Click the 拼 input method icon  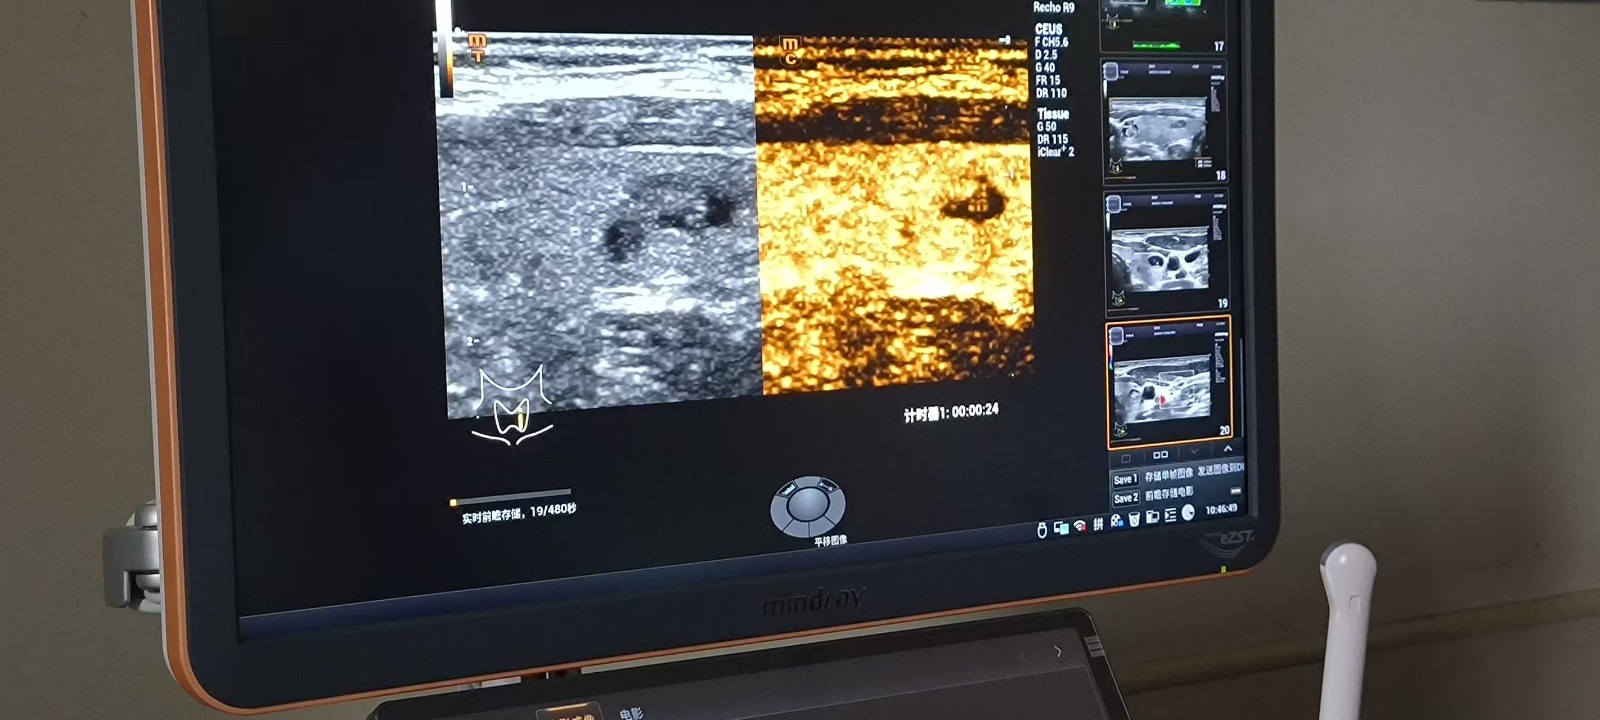pyautogui.click(x=1098, y=524)
